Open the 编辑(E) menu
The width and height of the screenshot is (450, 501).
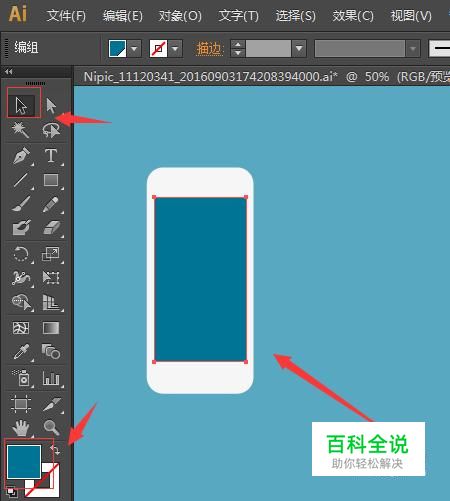(123, 16)
